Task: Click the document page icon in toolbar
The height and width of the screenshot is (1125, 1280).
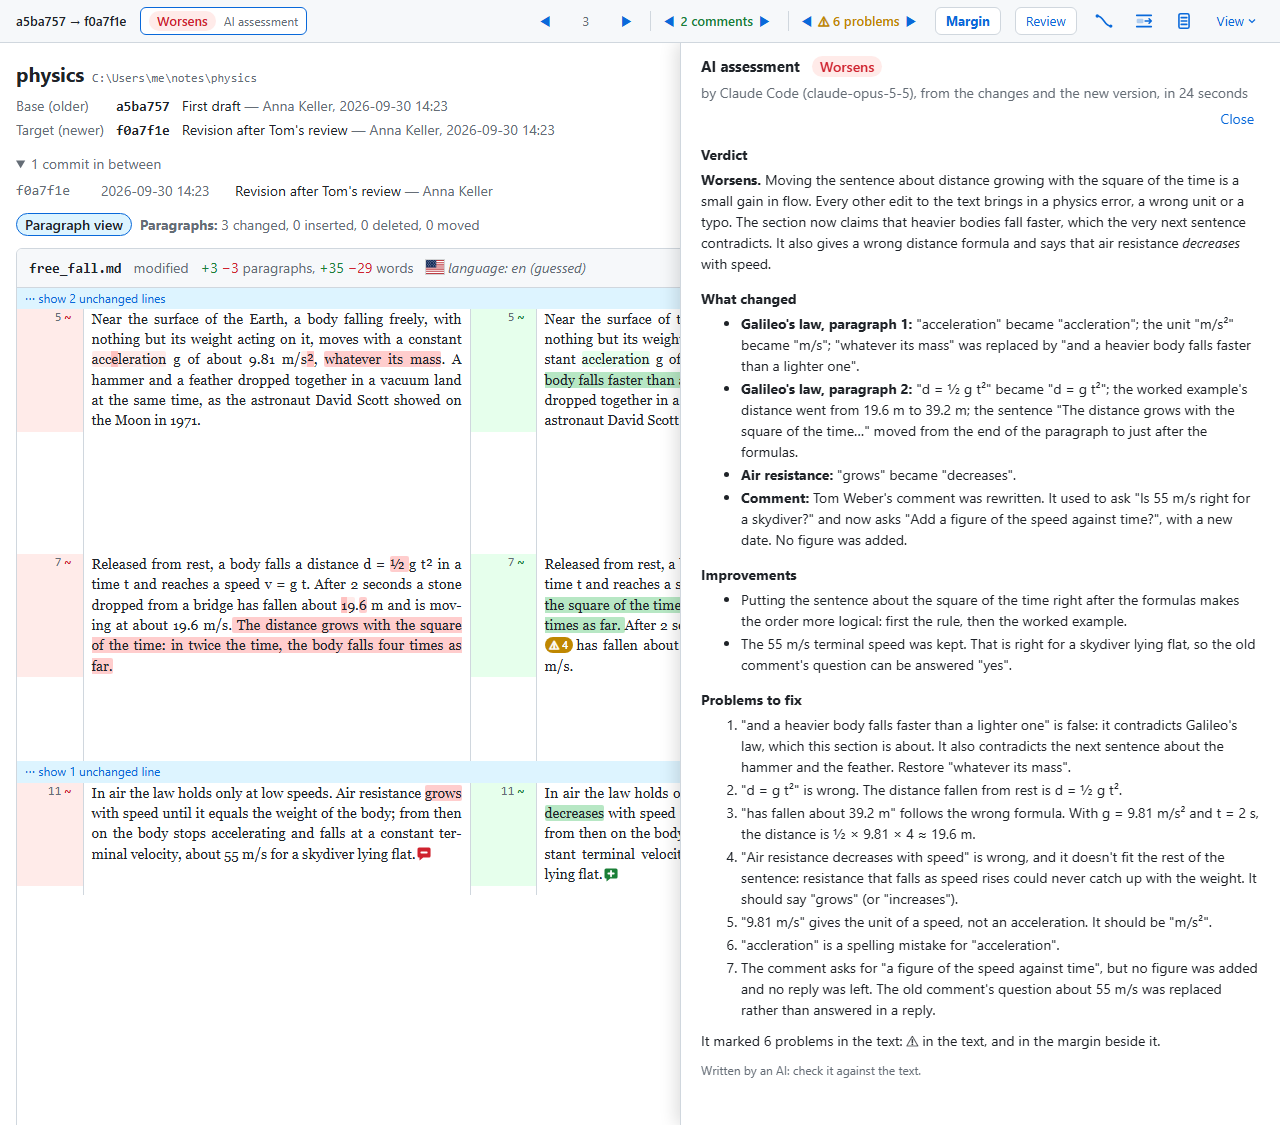Action: pos(1184,21)
